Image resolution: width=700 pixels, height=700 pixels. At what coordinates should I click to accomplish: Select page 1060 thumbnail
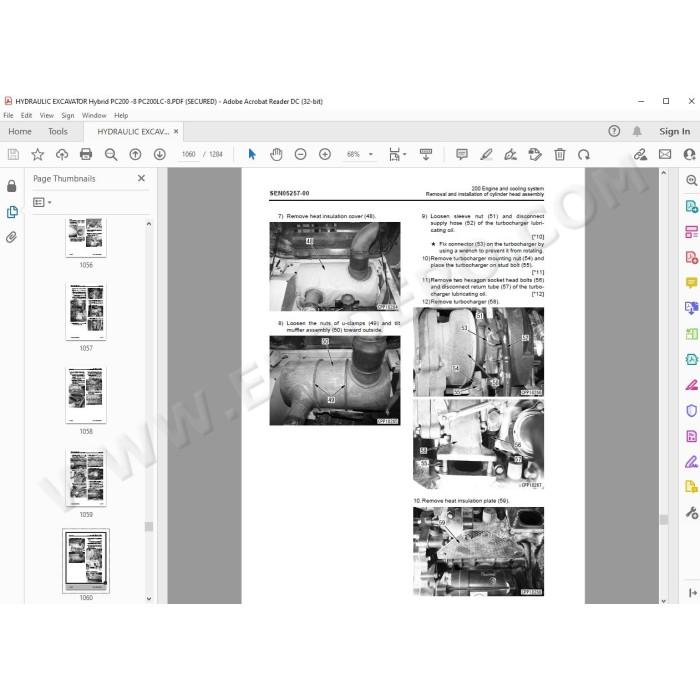(x=86, y=561)
